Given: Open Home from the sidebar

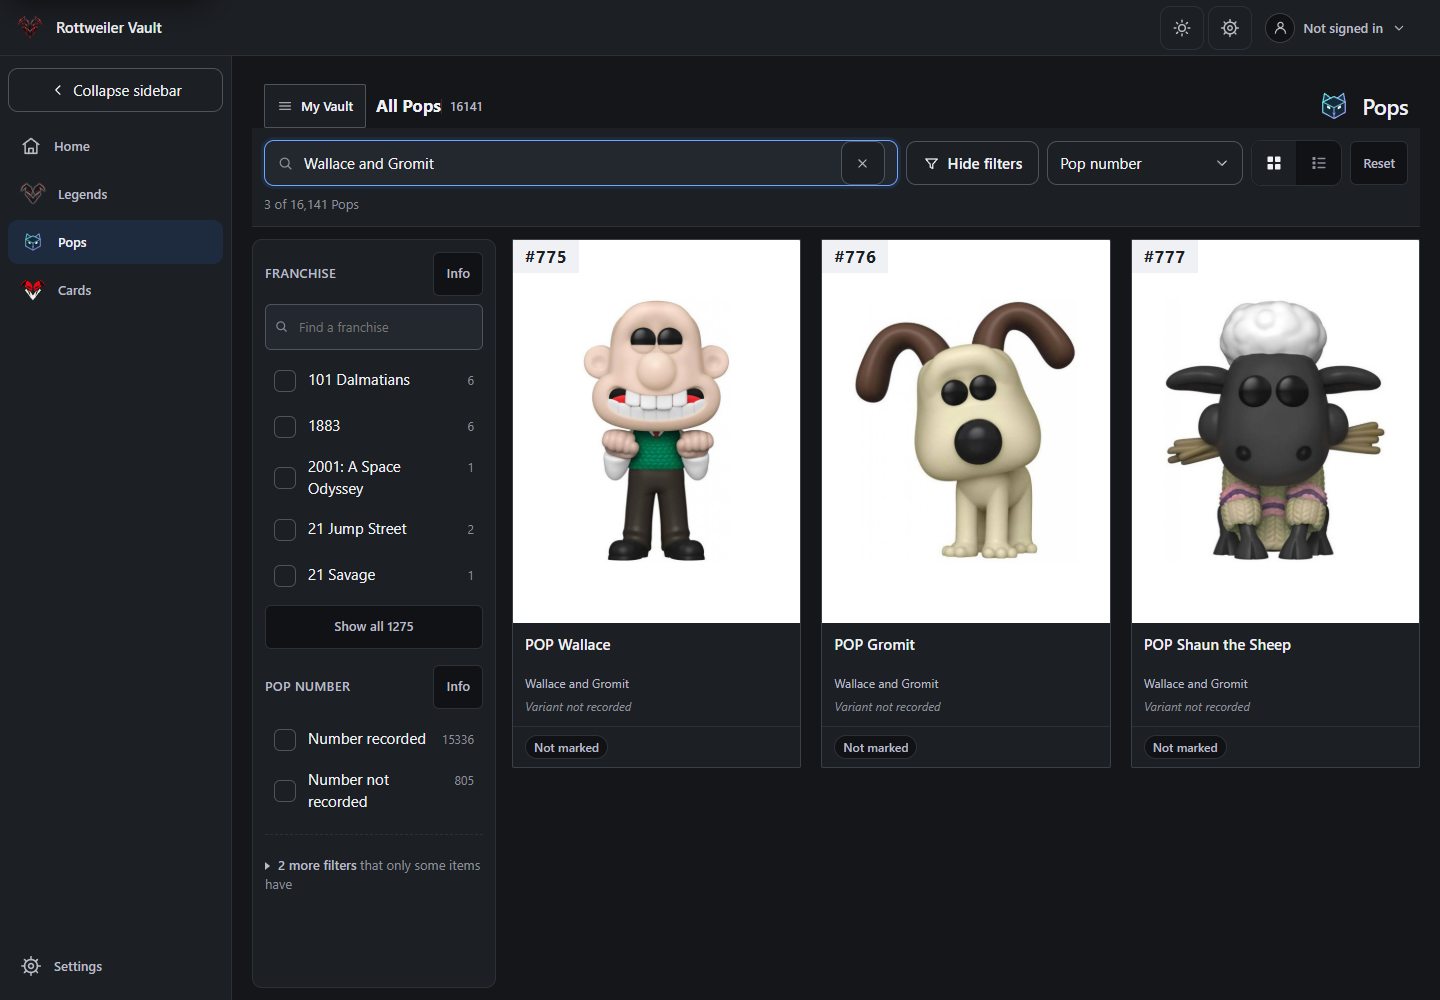Looking at the screenshot, I should click(x=115, y=146).
